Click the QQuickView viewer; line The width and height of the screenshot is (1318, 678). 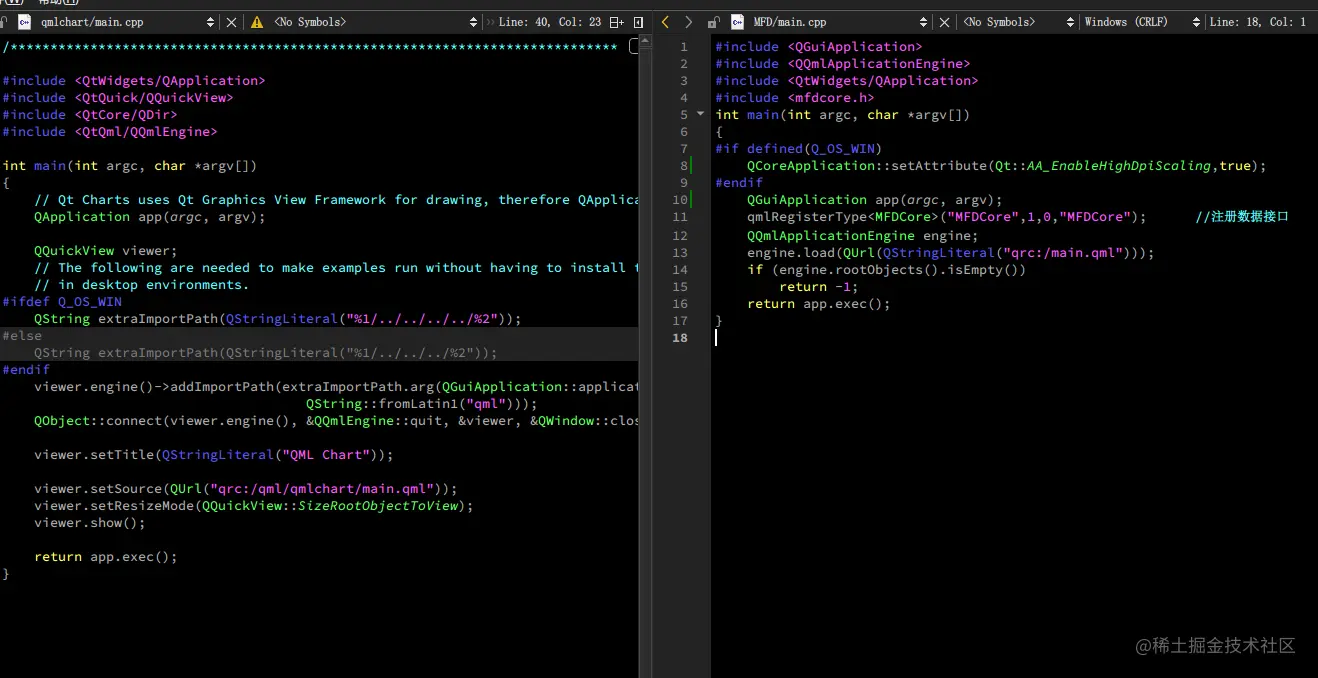click(x=105, y=251)
